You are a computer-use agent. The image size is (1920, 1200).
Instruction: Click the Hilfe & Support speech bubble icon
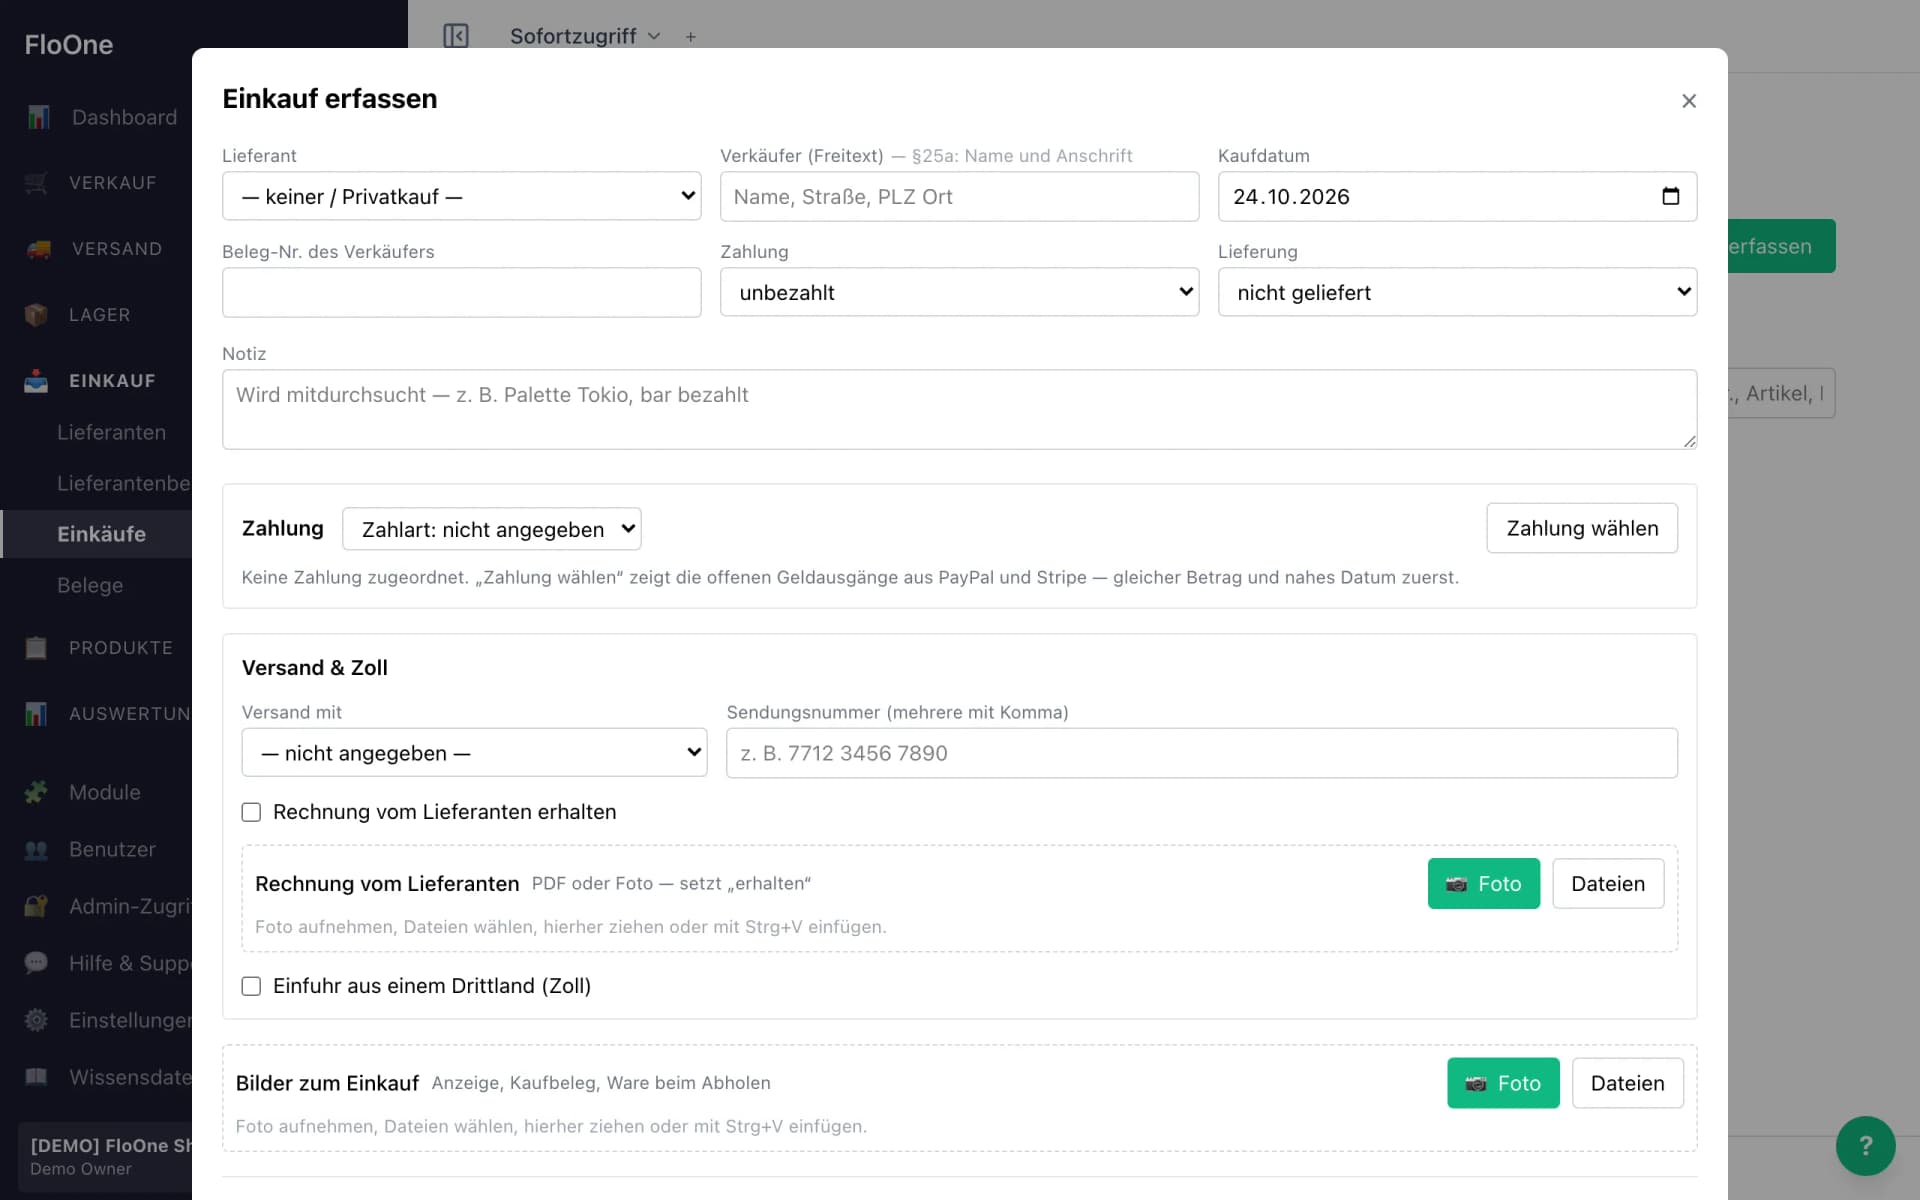tap(36, 963)
